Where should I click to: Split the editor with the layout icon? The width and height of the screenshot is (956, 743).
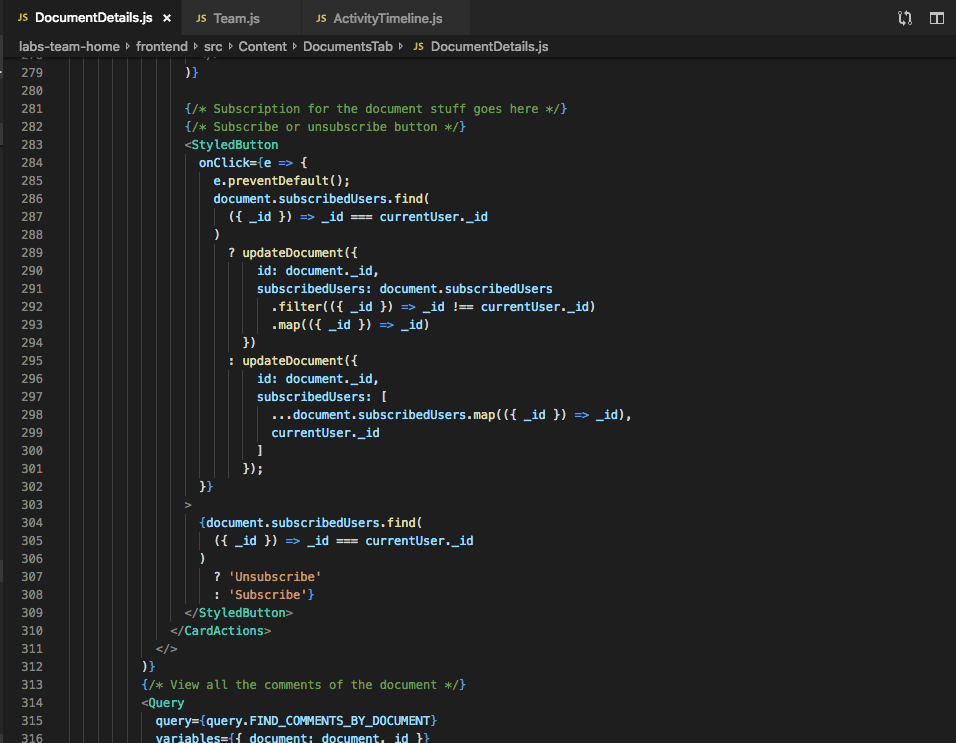(x=937, y=18)
